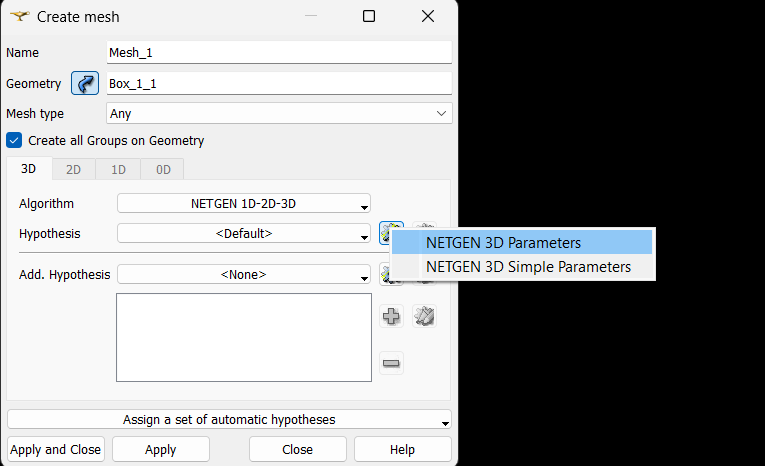Image resolution: width=765 pixels, height=466 pixels.
Task: Select NETGEN 3D Parameters menu entry
Action: click(522, 243)
